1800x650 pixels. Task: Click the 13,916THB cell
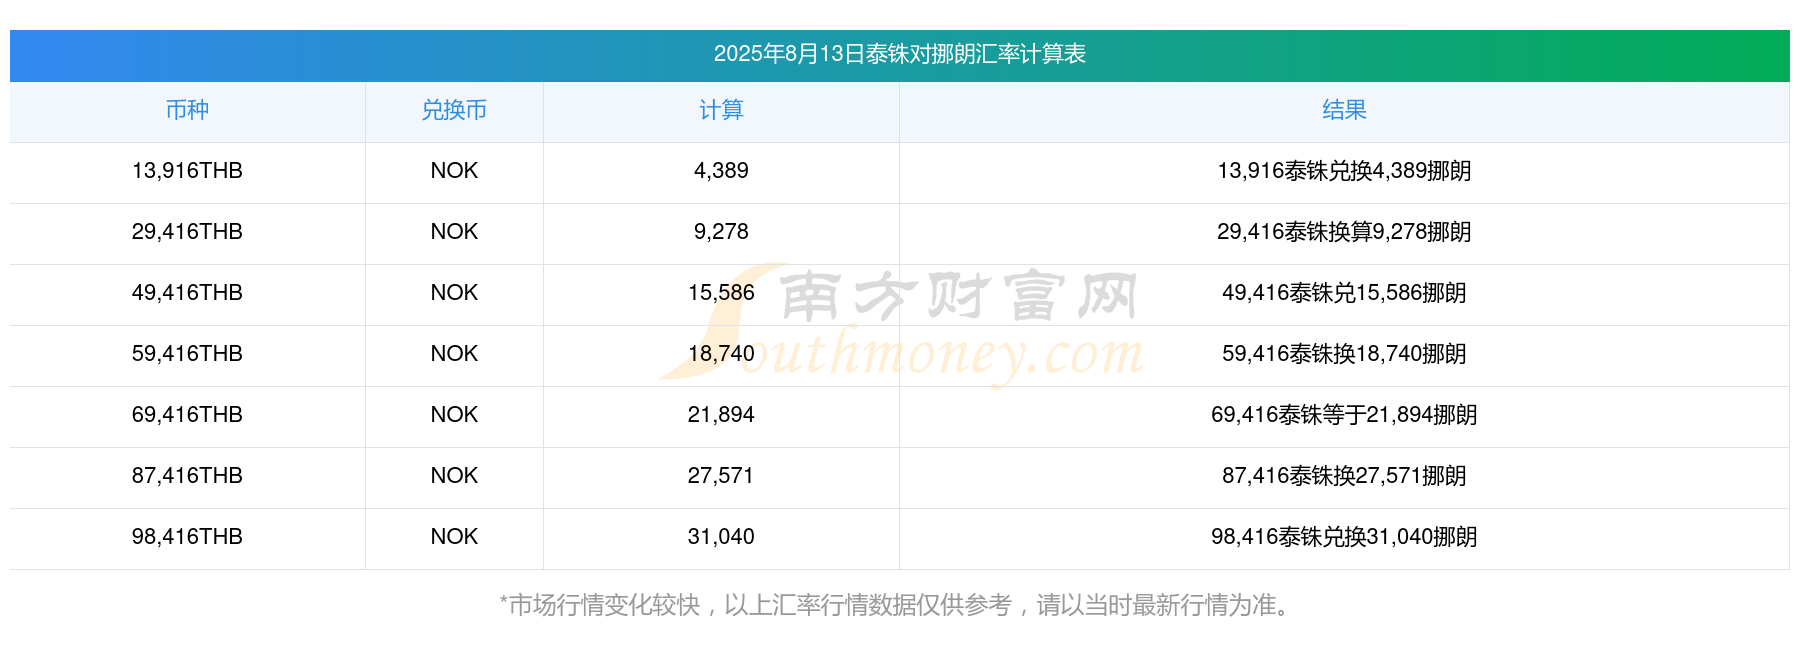click(x=187, y=171)
